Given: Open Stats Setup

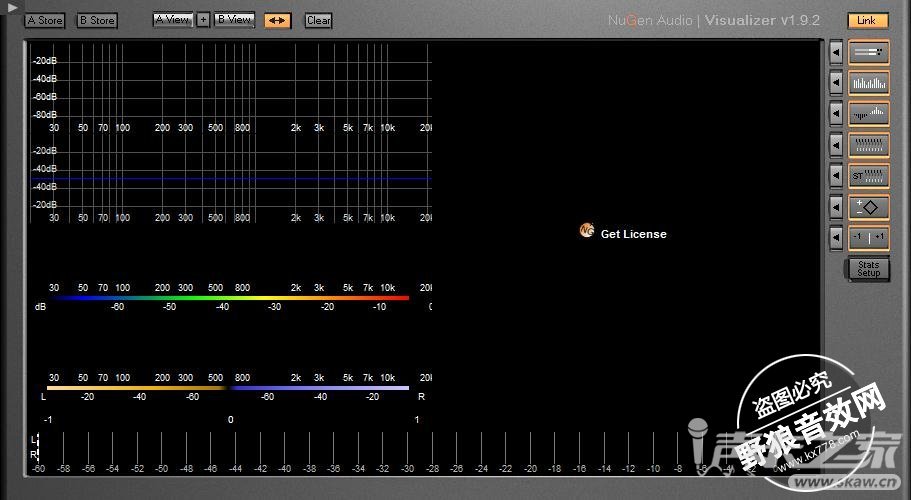Looking at the screenshot, I should [869, 269].
